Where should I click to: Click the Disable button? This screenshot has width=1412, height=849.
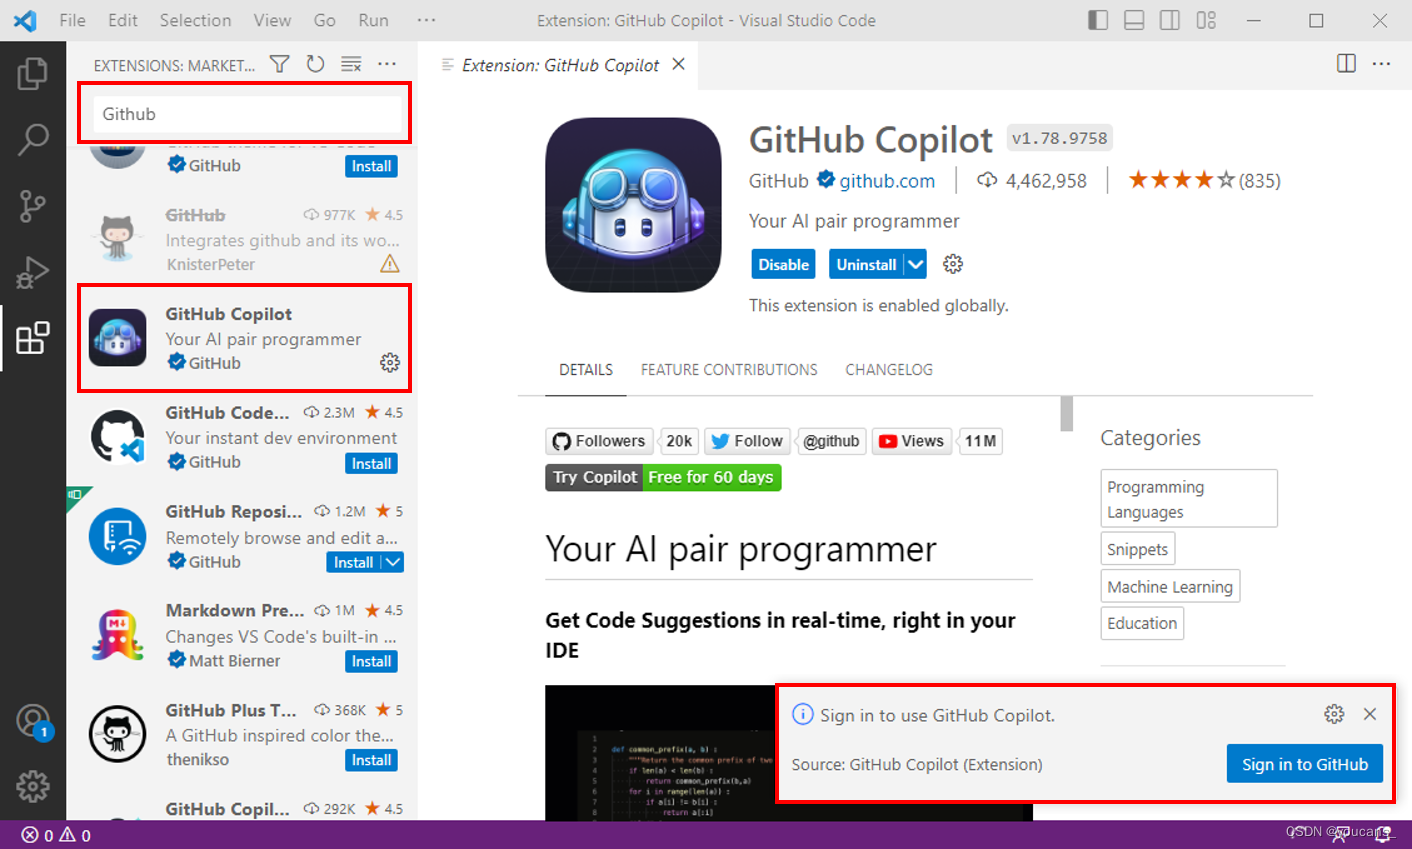click(783, 264)
